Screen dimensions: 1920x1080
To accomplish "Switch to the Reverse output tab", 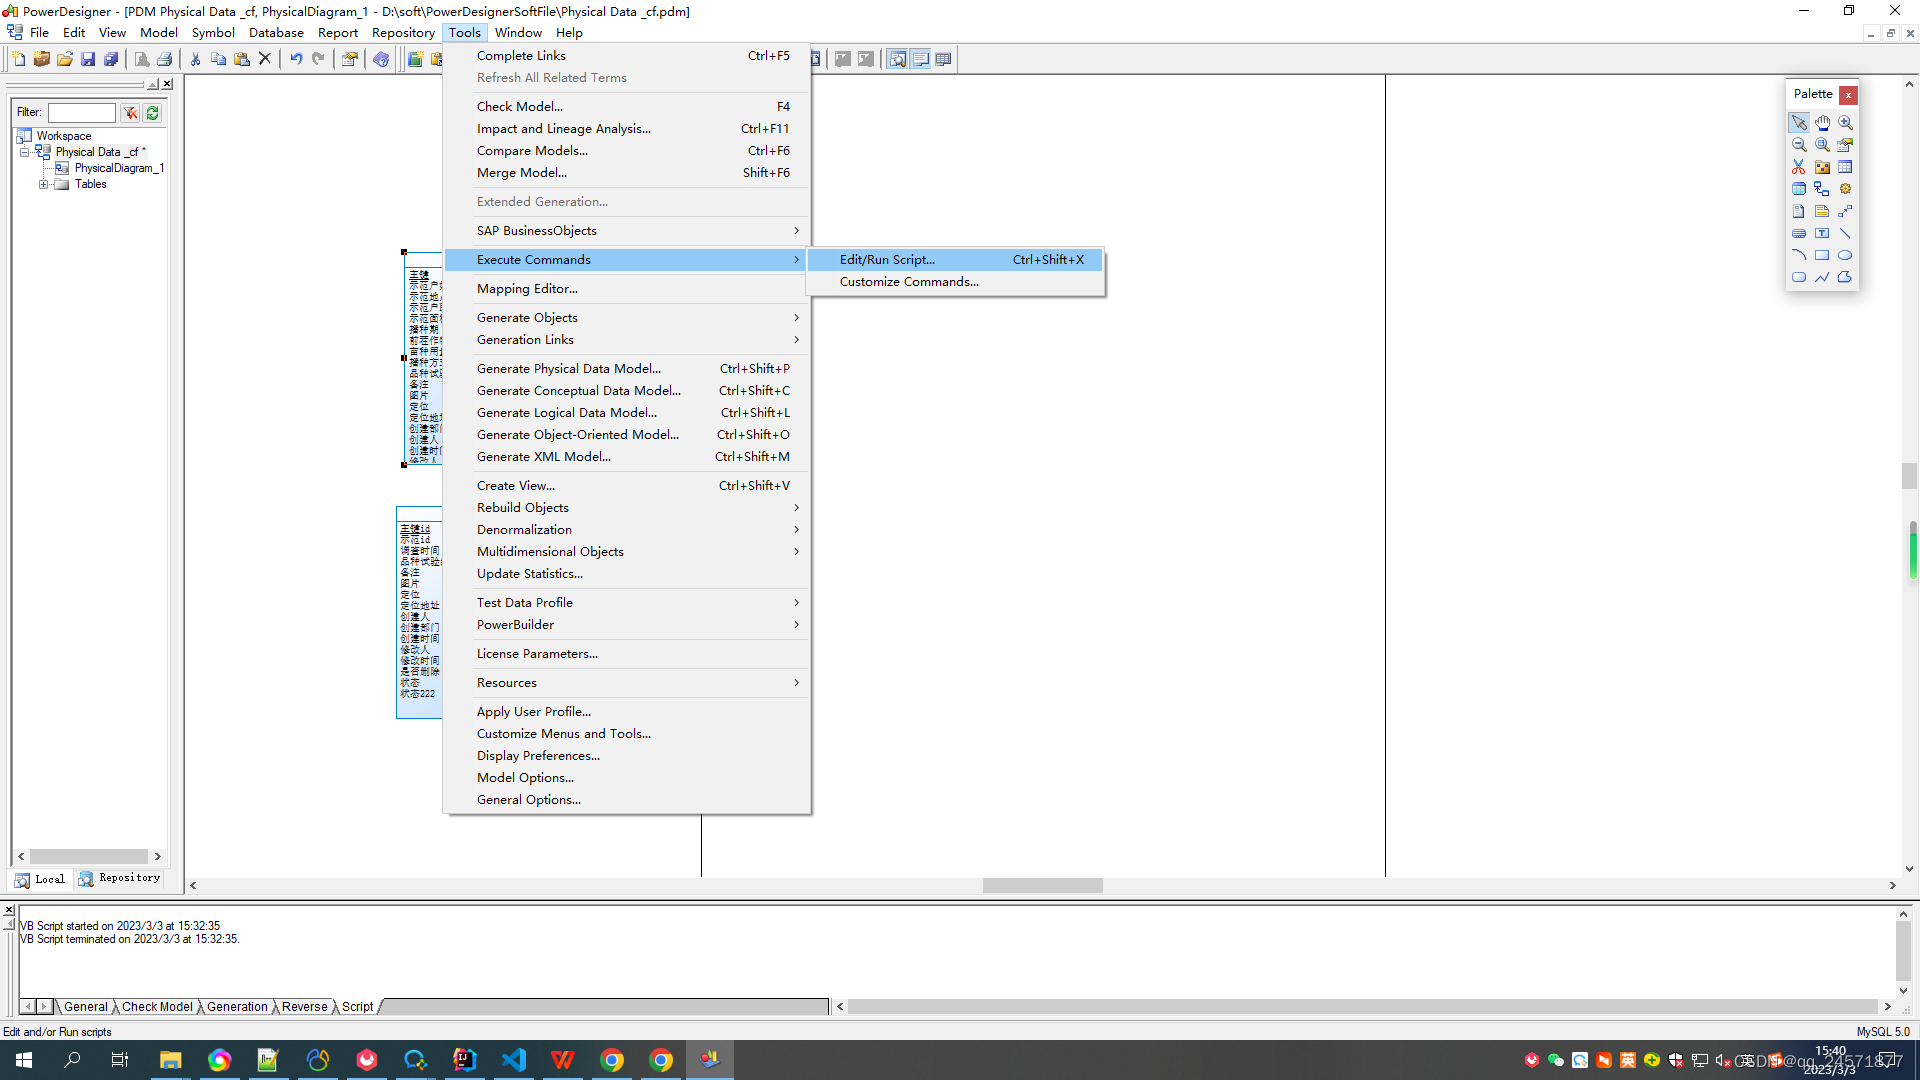I will [x=304, y=1007].
